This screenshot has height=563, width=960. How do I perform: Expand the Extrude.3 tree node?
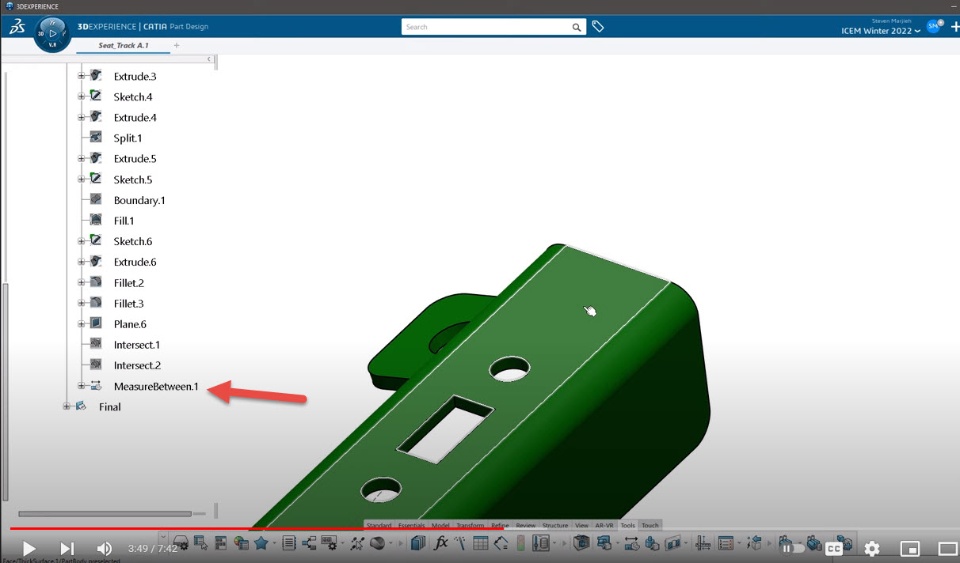(81, 76)
